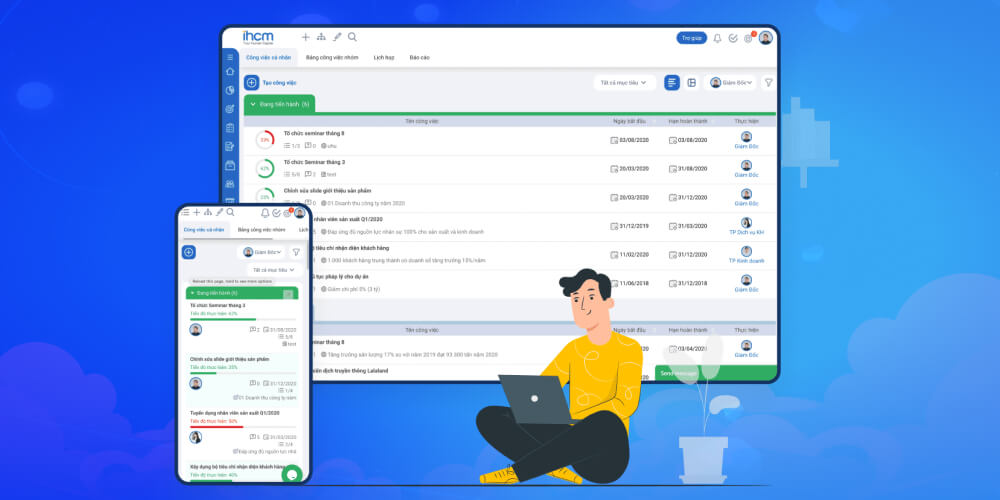The height and width of the screenshot is (500, 1000).
Task: Open 'Tất cả mục tiêu' dropdown on mobile
Action: 274,270
